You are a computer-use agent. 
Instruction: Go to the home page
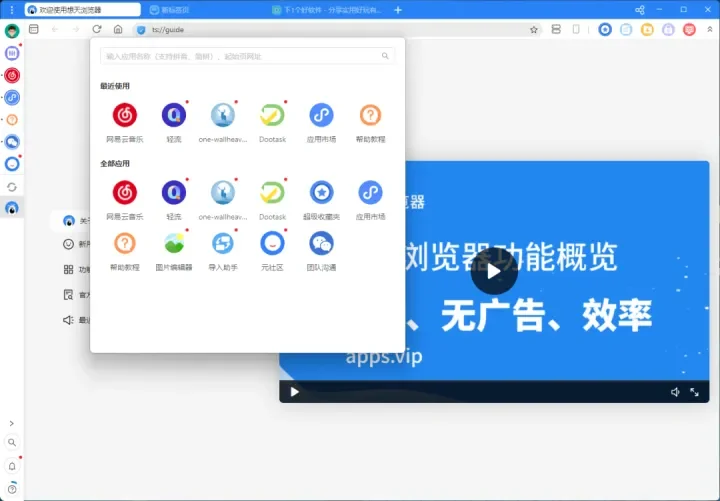click(118, 29)
